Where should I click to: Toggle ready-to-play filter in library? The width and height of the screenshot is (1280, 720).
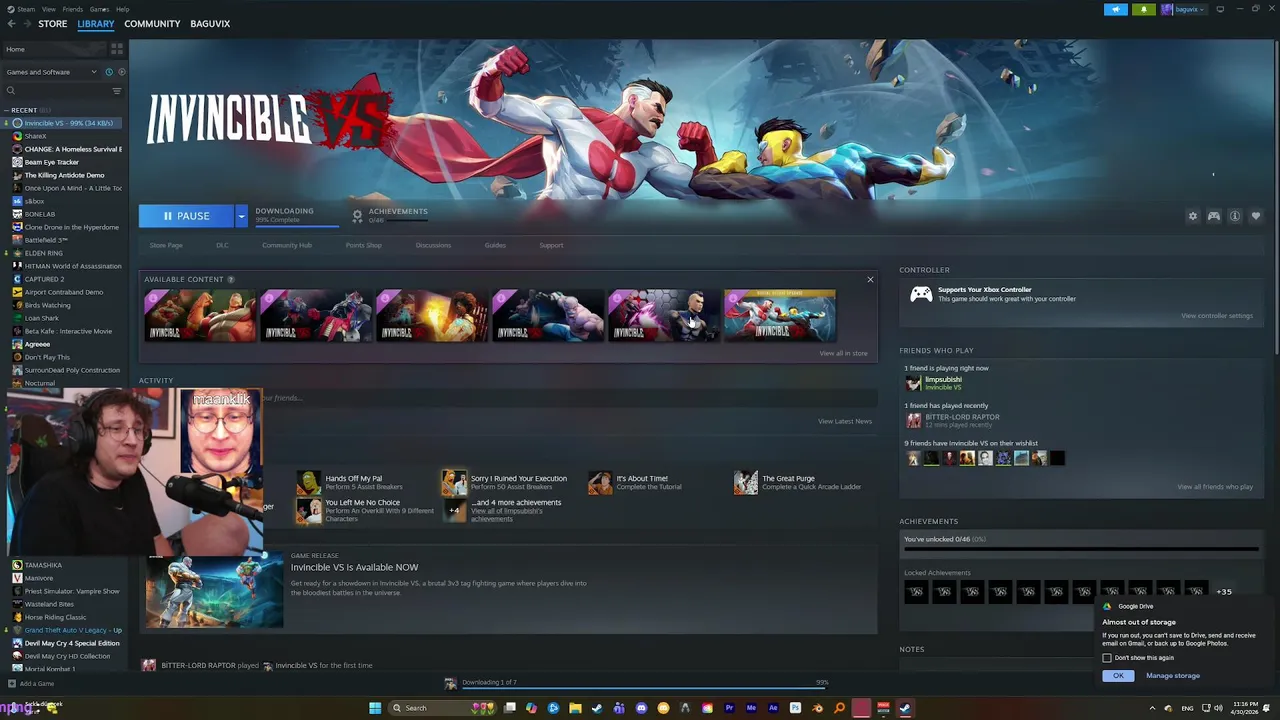[x=122, y=72]
